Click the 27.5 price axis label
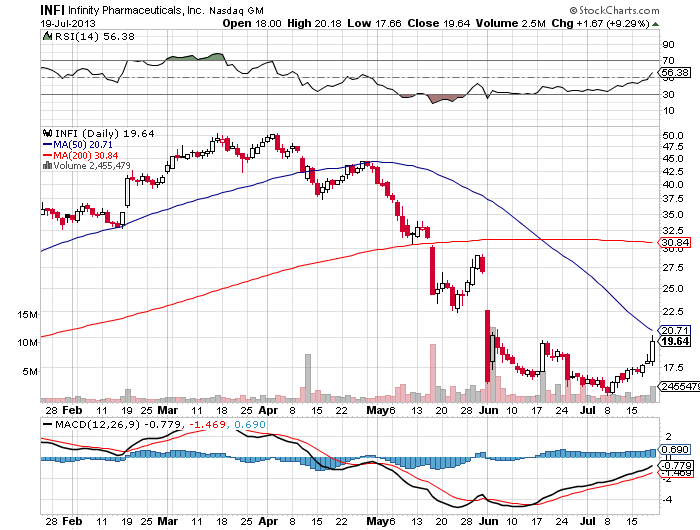This screenshot has height=530, width=700. tap(673, 267)
